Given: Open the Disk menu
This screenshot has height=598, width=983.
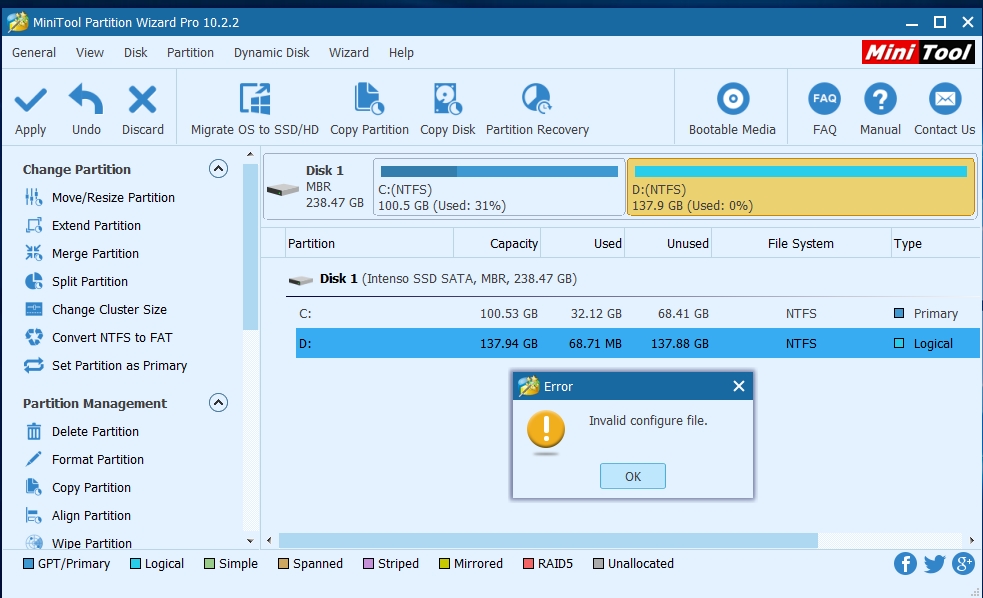Looking at the screenshot, I should click(x=135, y=53).
